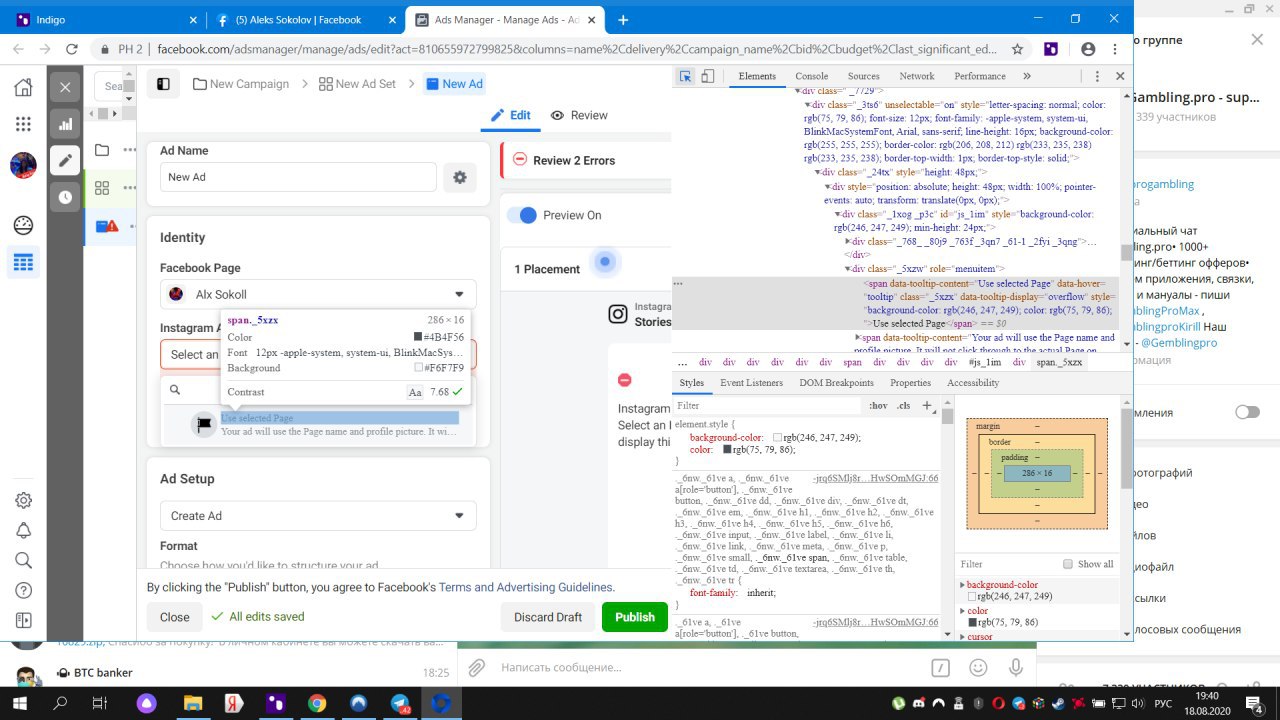This screenshot has width=1280, height=720.
Task: Open Telegram from the taskbar
Action: coord(401,704)
